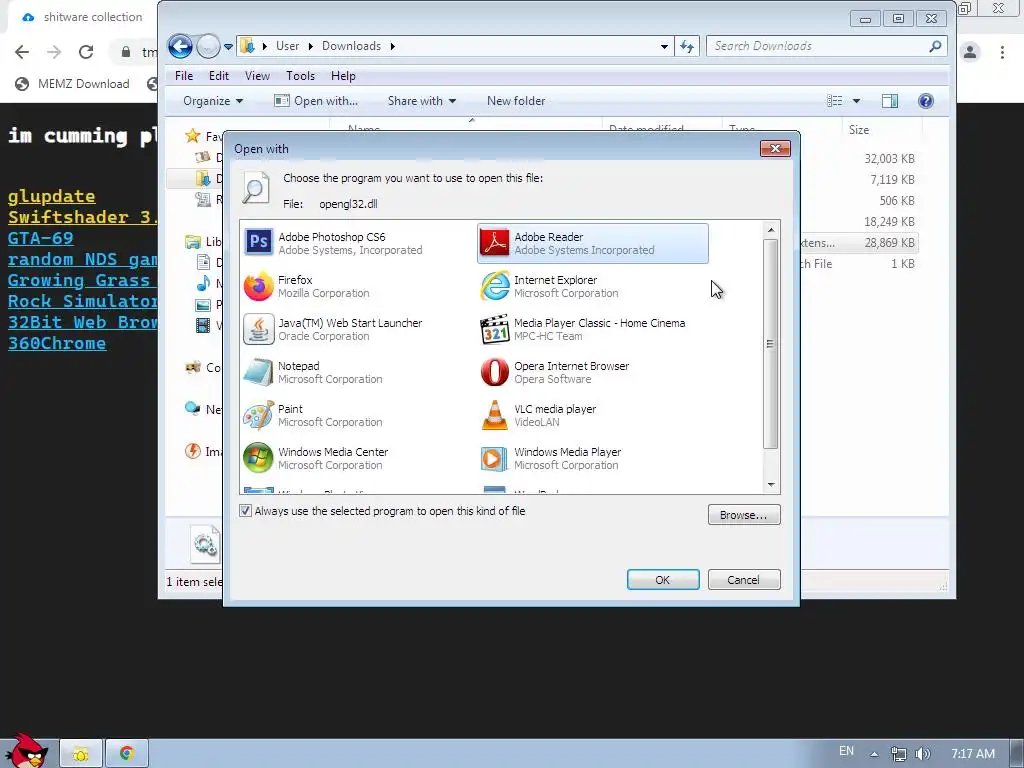Expand the Share with dropdown
The width and height of the screenshot is (1024, 768).
422,101
